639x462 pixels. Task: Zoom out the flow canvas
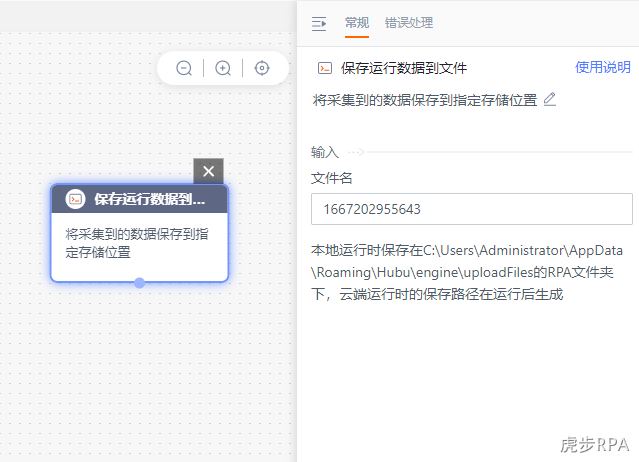click(184, 68)
